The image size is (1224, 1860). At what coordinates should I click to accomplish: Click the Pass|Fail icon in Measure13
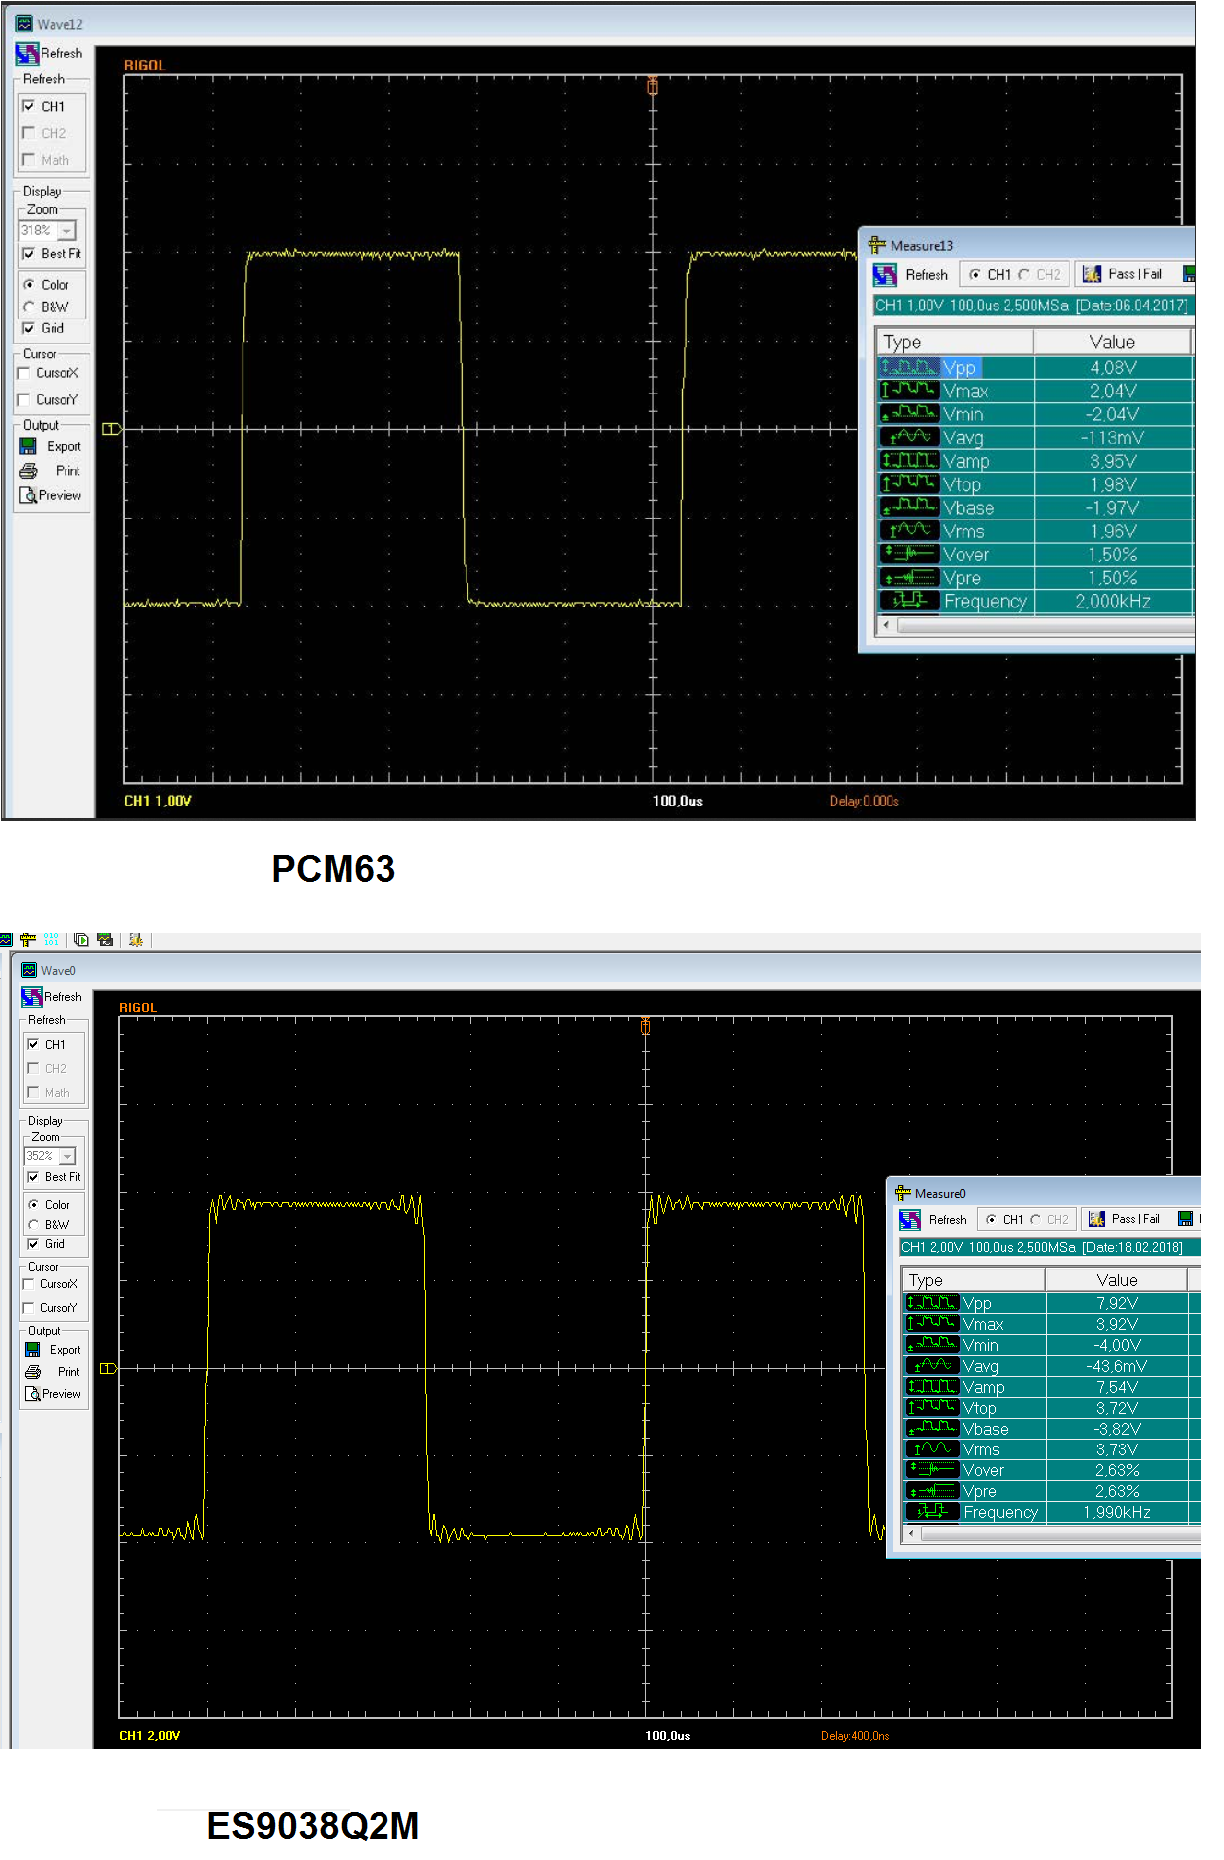click(1092, 274)
